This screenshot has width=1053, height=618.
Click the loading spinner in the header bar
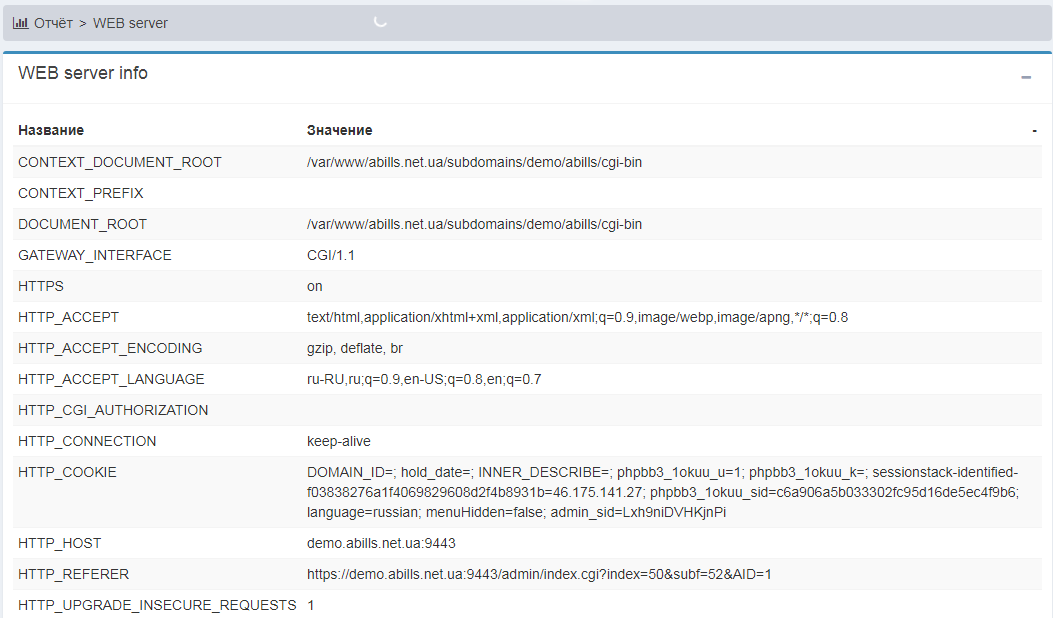[380, 22]
